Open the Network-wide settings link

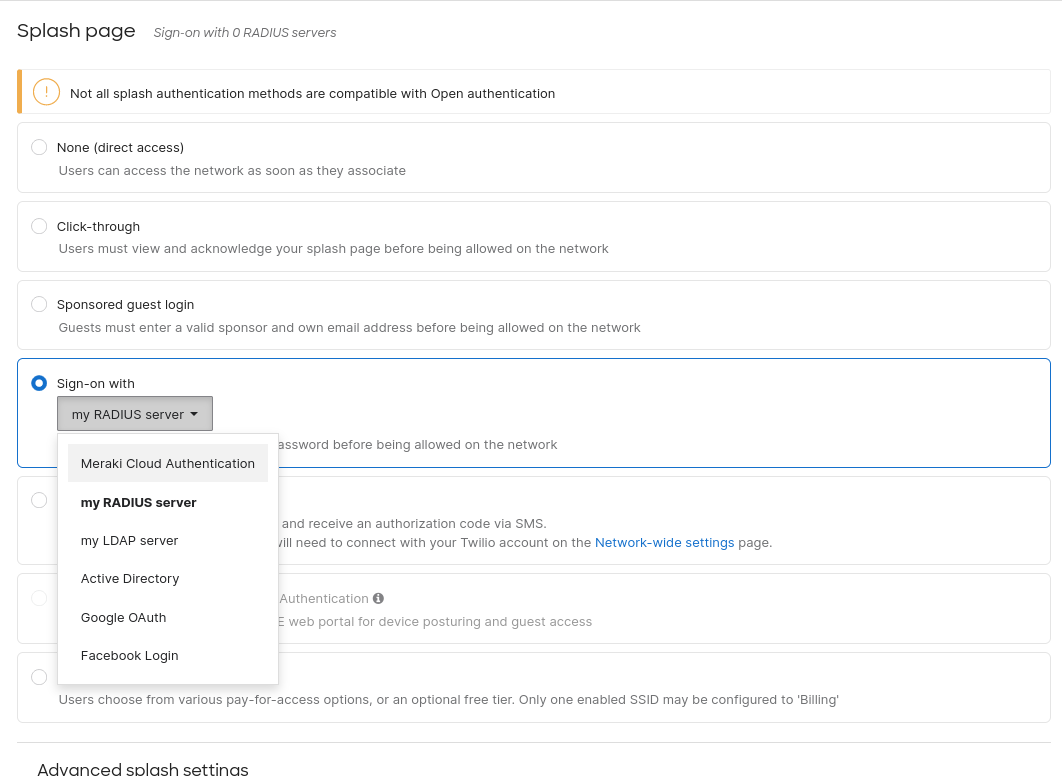pos(664,543)
